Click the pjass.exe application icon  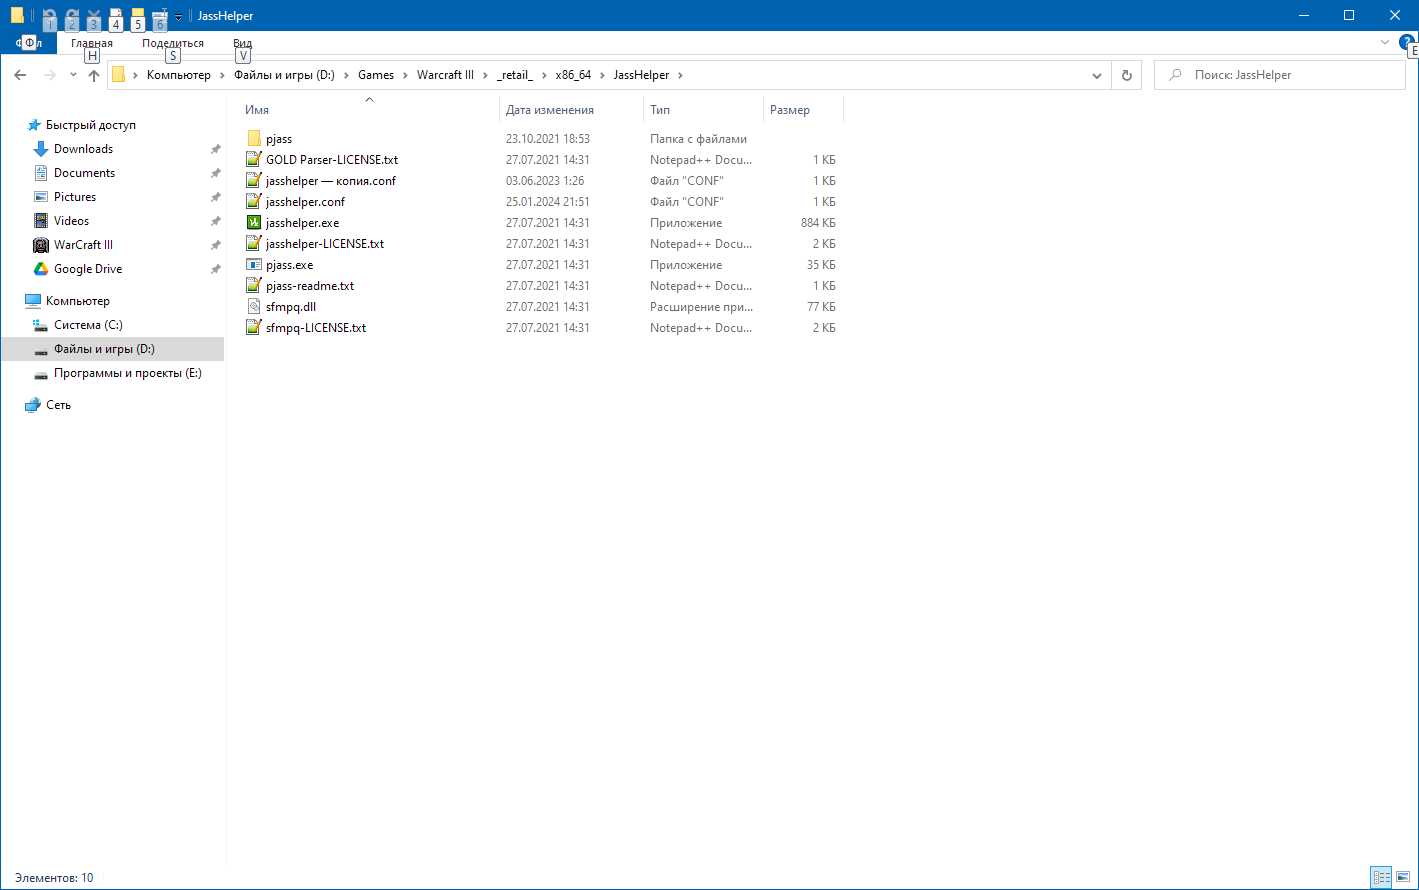tap(254, 265)
